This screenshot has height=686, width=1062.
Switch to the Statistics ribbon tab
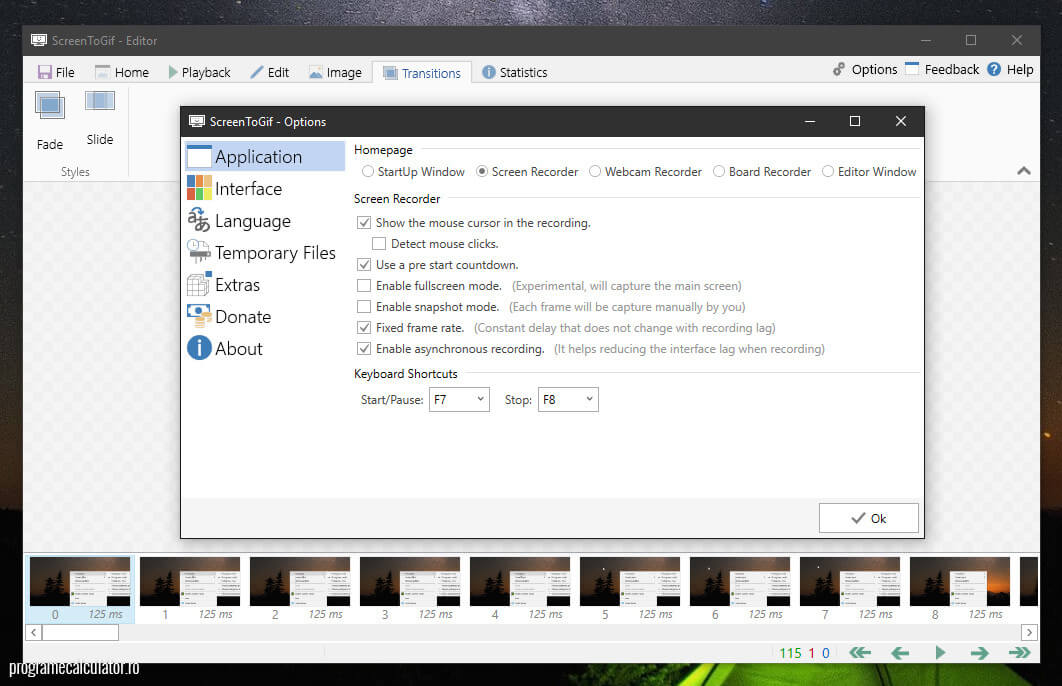515,72
